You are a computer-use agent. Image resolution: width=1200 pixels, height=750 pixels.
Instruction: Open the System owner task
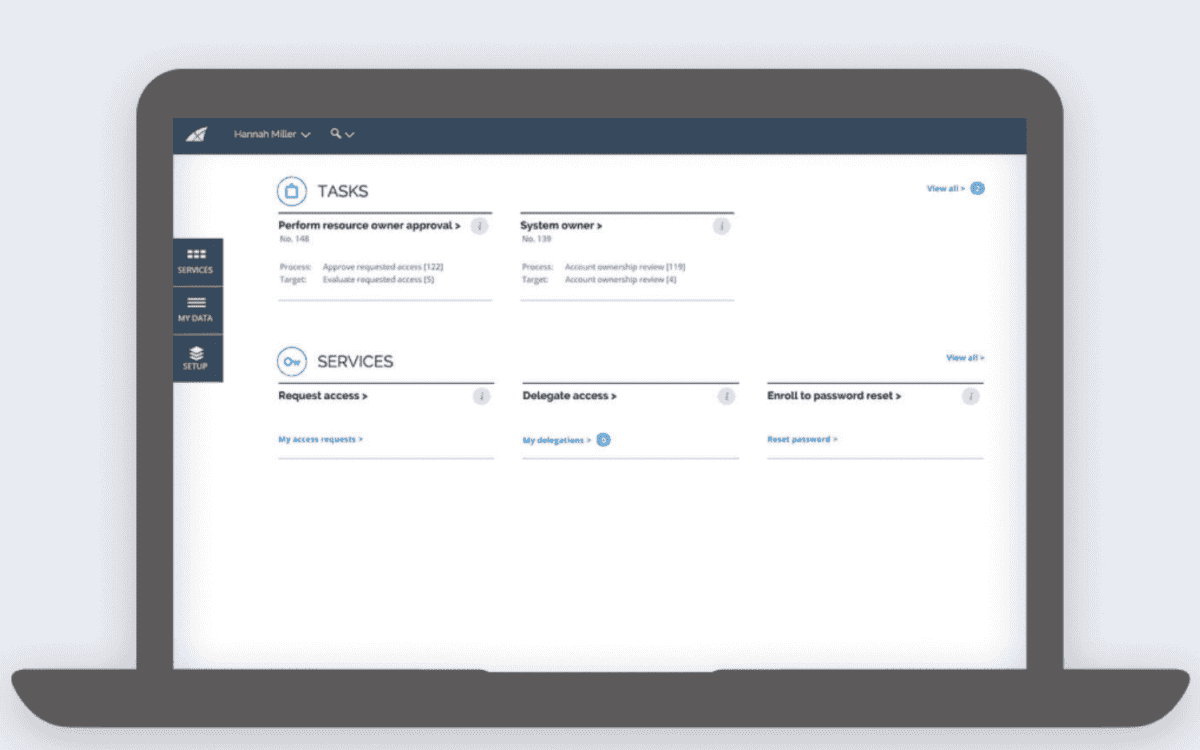pyautogui.click(x=561, y=226)
